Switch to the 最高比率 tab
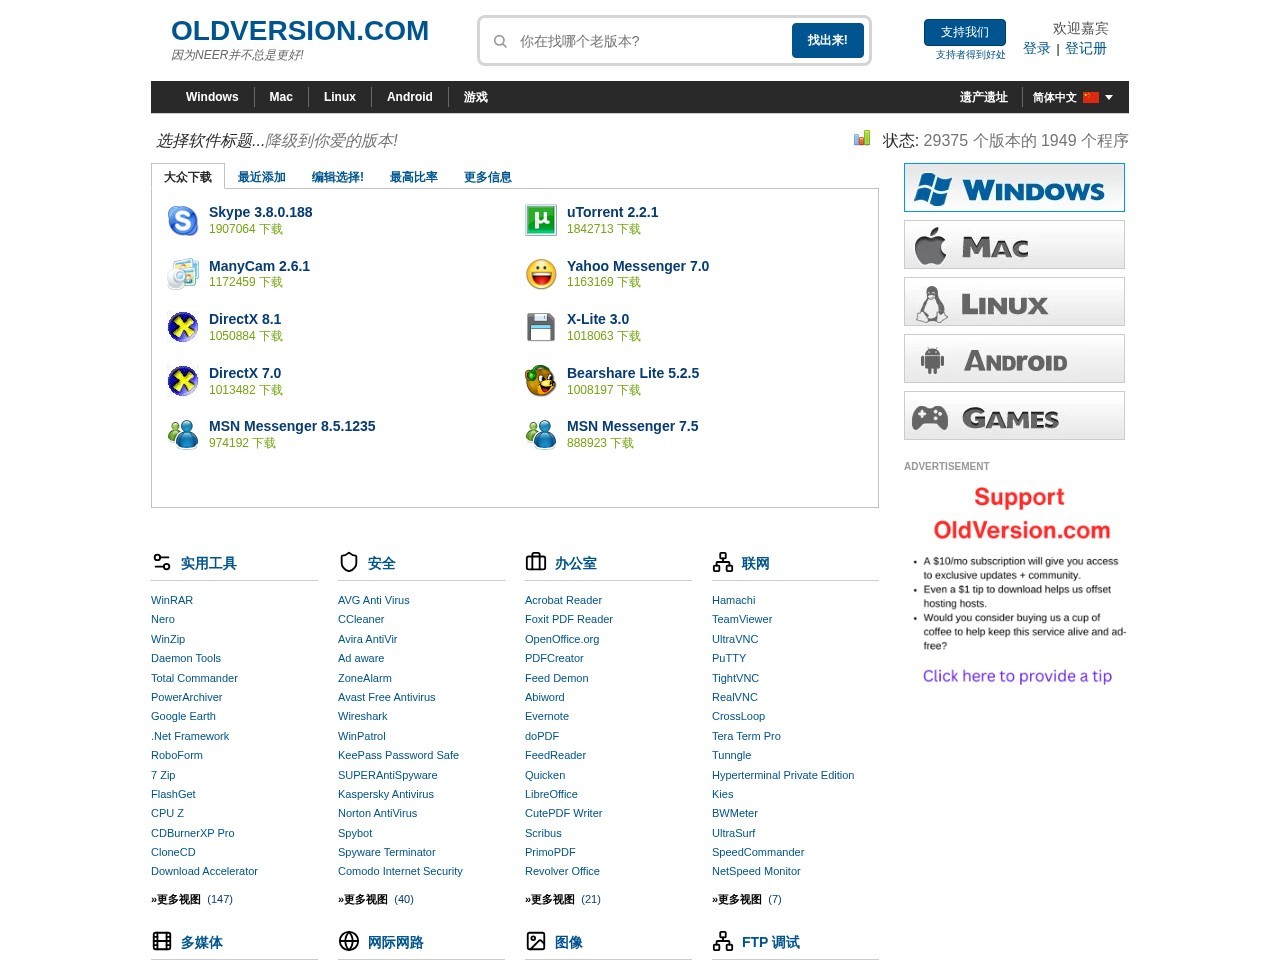This screenshot has width=1280, height=960. (414, 177)
